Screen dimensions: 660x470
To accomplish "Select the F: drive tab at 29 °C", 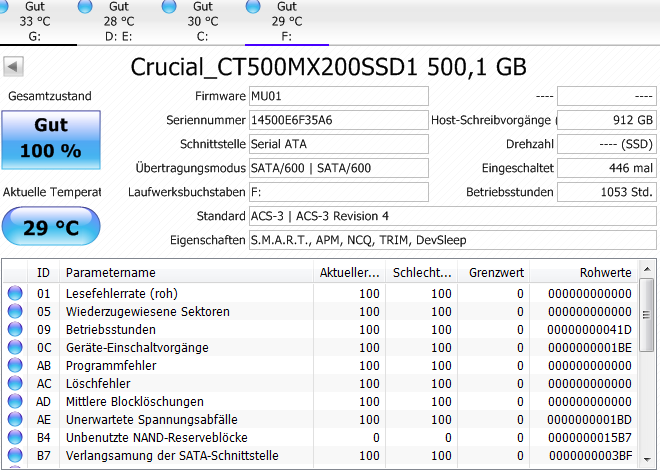I will (x=287, y=22).
